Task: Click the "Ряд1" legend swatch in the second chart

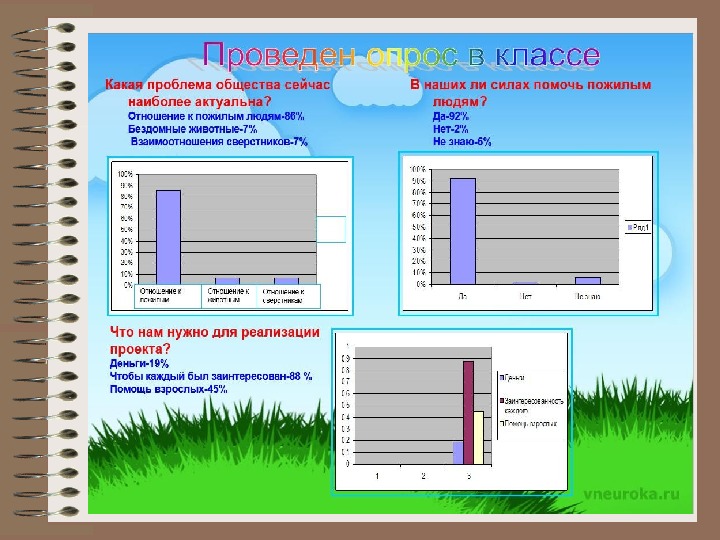Action: click(630, 227)
